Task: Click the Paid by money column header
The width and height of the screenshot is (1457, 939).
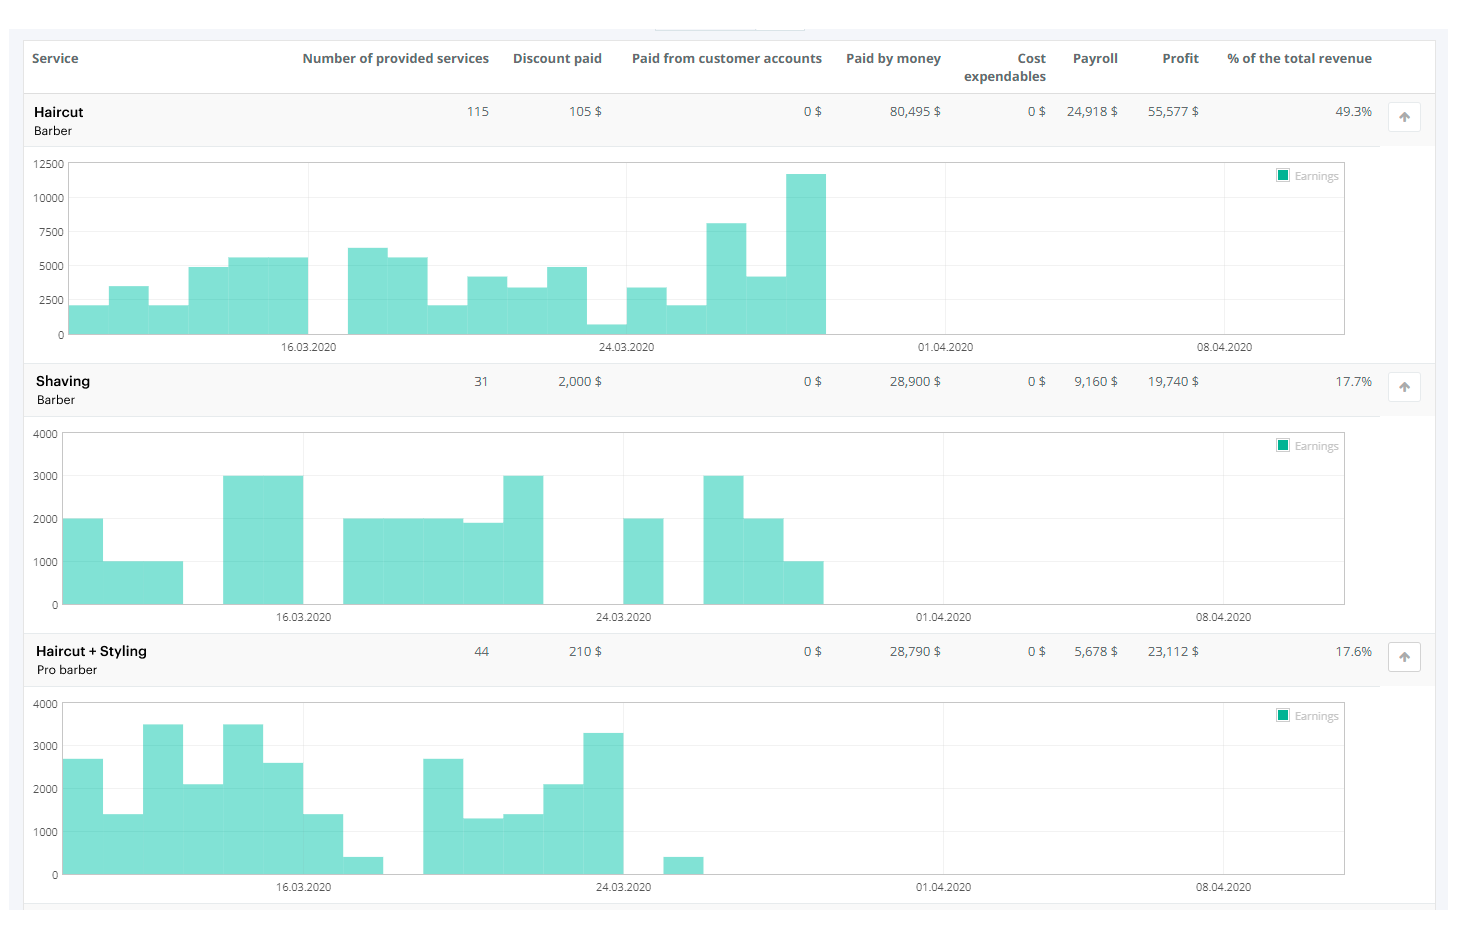Action: pyautogui.click(x=893, y=59)
